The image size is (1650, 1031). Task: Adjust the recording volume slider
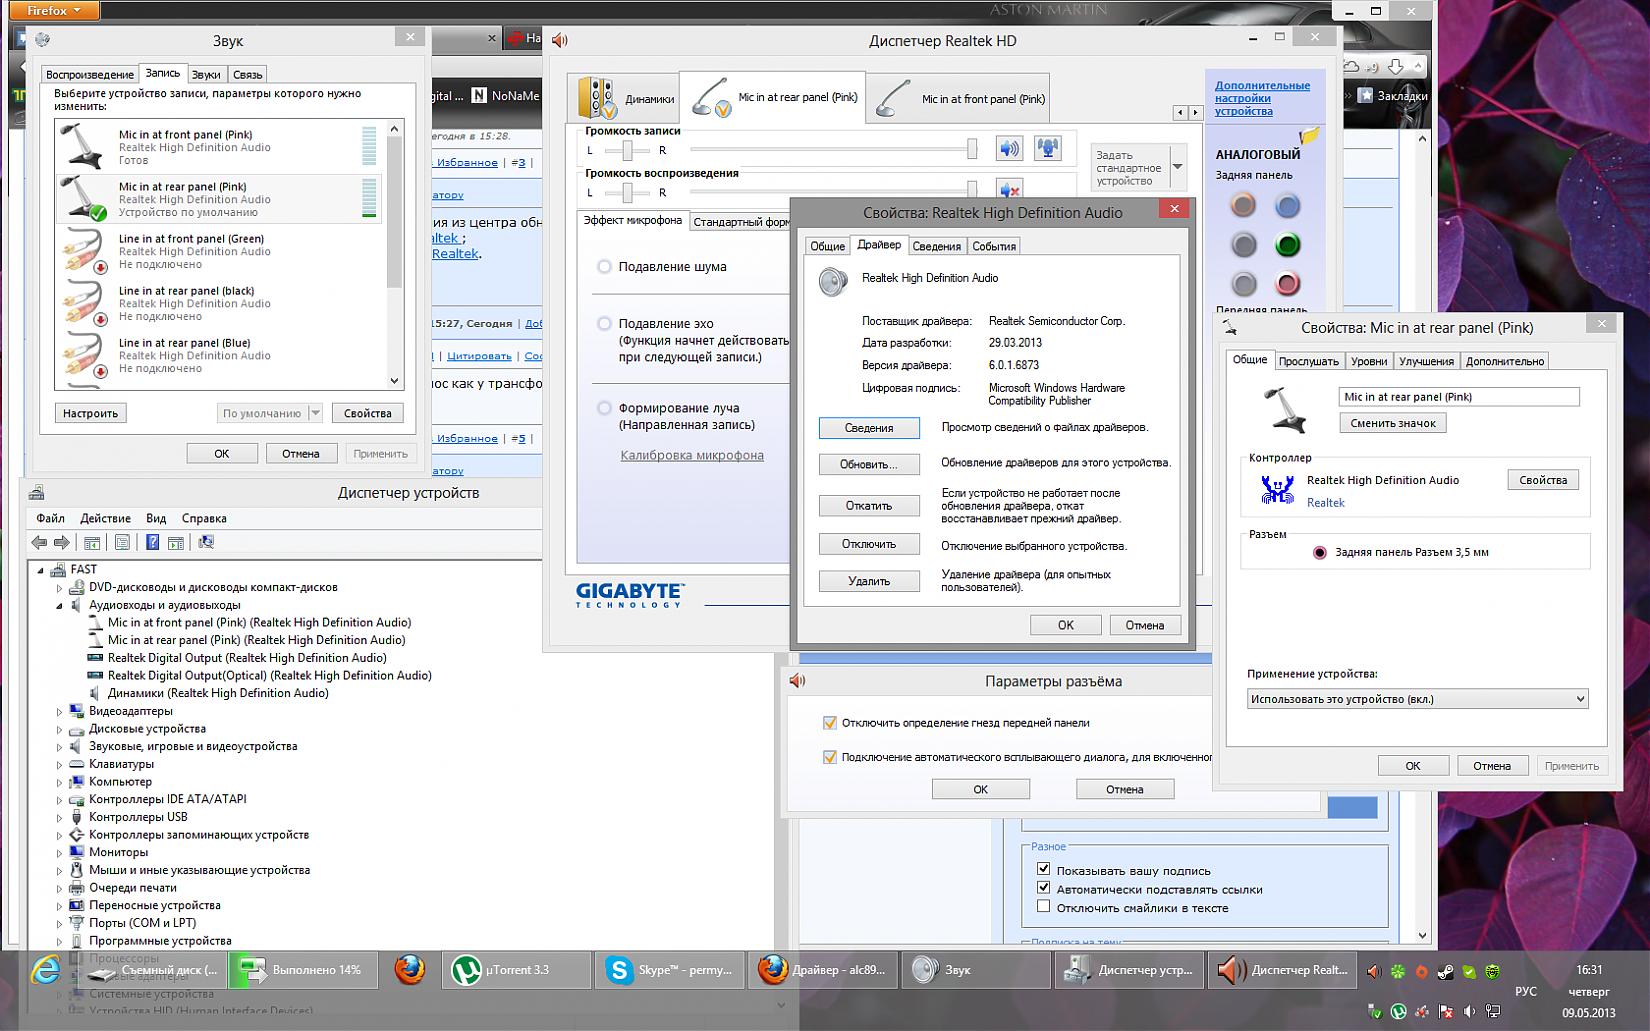971,149
